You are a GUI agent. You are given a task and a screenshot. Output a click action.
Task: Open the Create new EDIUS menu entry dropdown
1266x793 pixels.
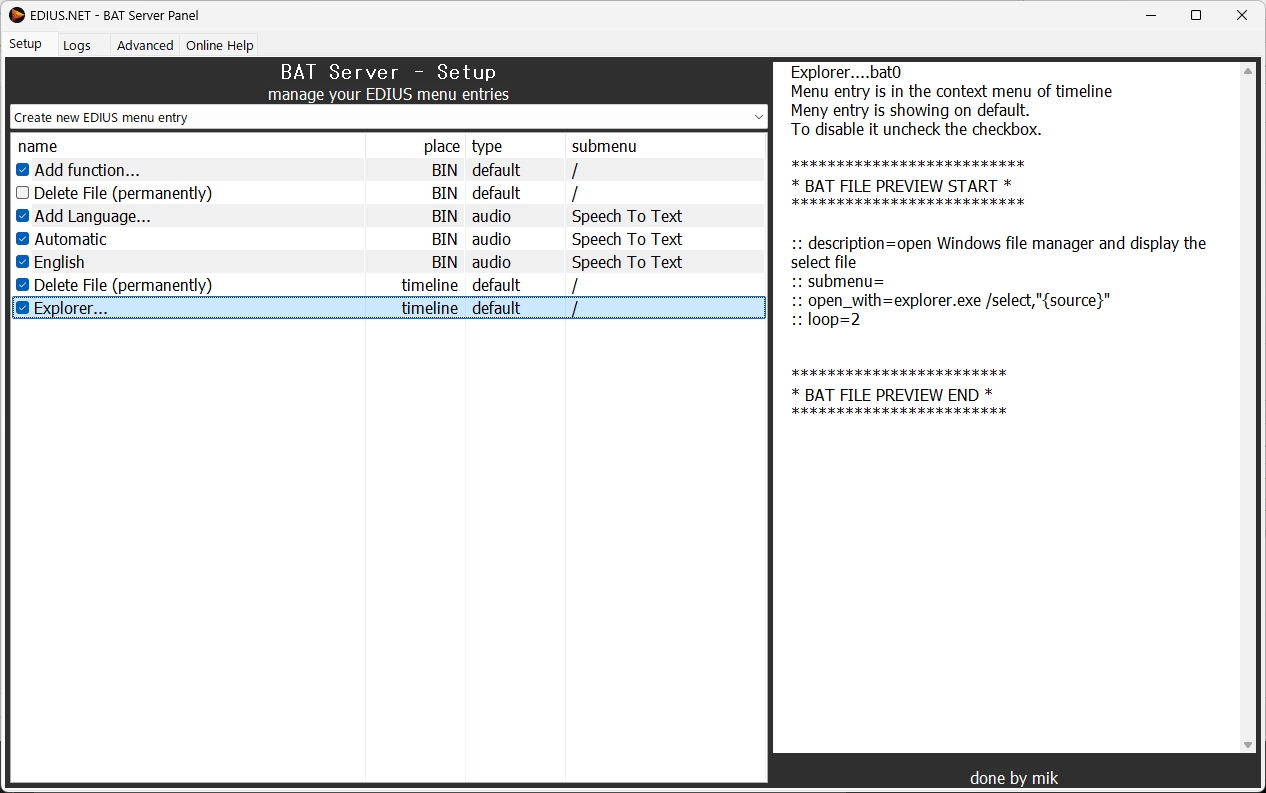click(388, 117)
